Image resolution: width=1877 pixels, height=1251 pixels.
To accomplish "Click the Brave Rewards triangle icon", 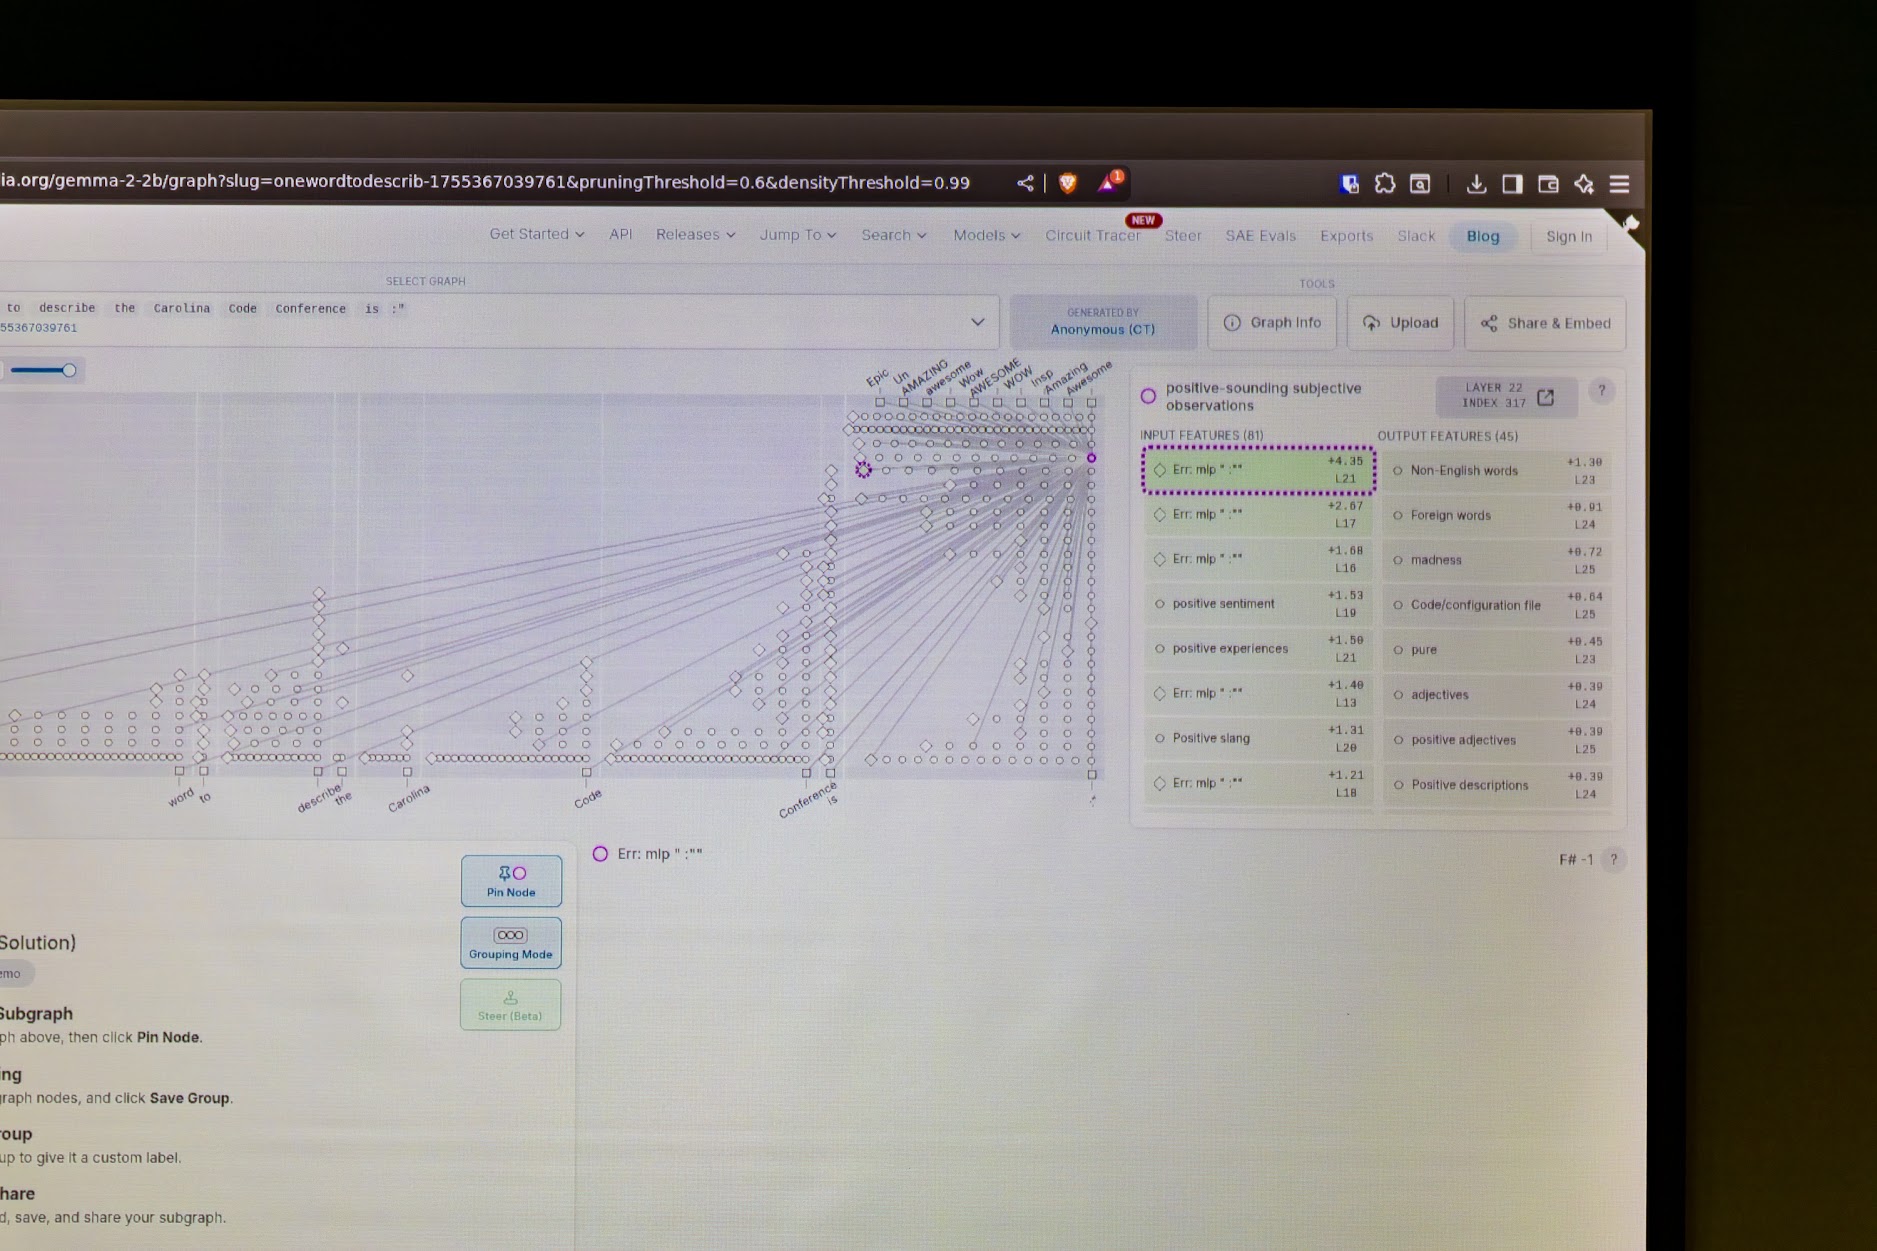I will pos(1109,182).
